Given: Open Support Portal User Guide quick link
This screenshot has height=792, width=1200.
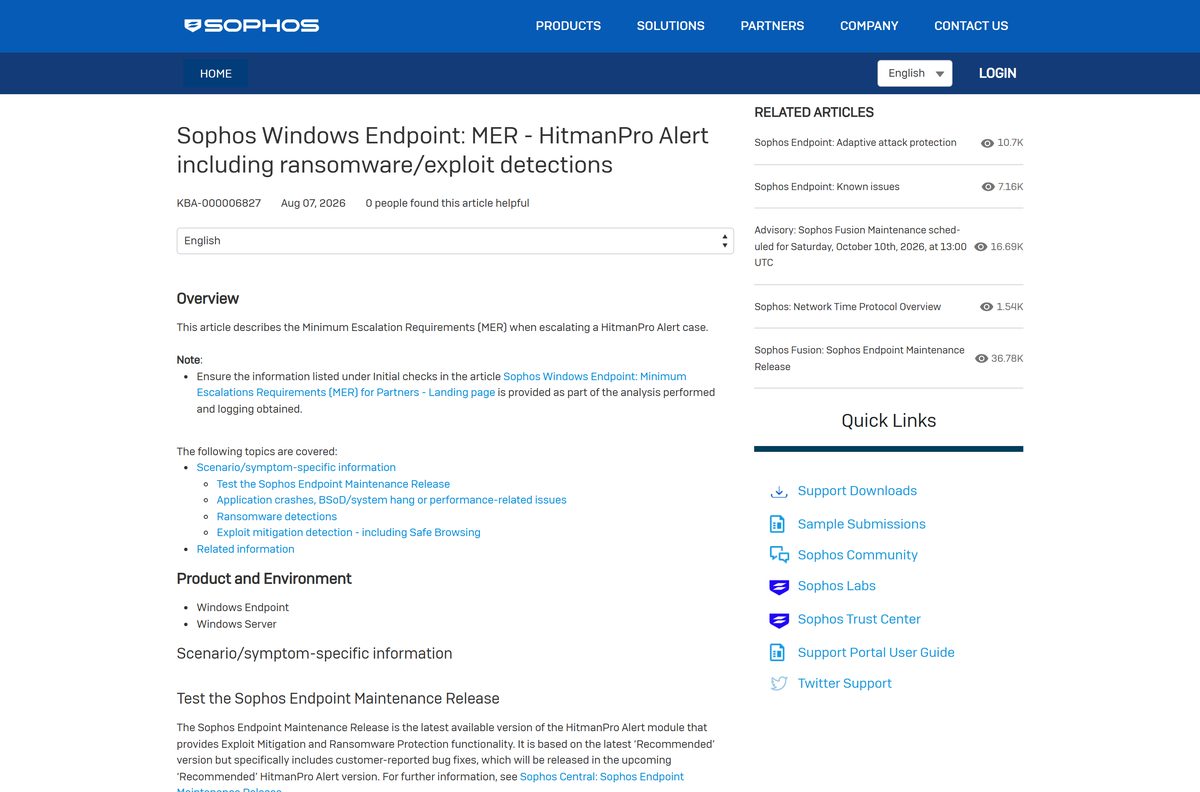Looking at the screenshot, I should (876, 652).
